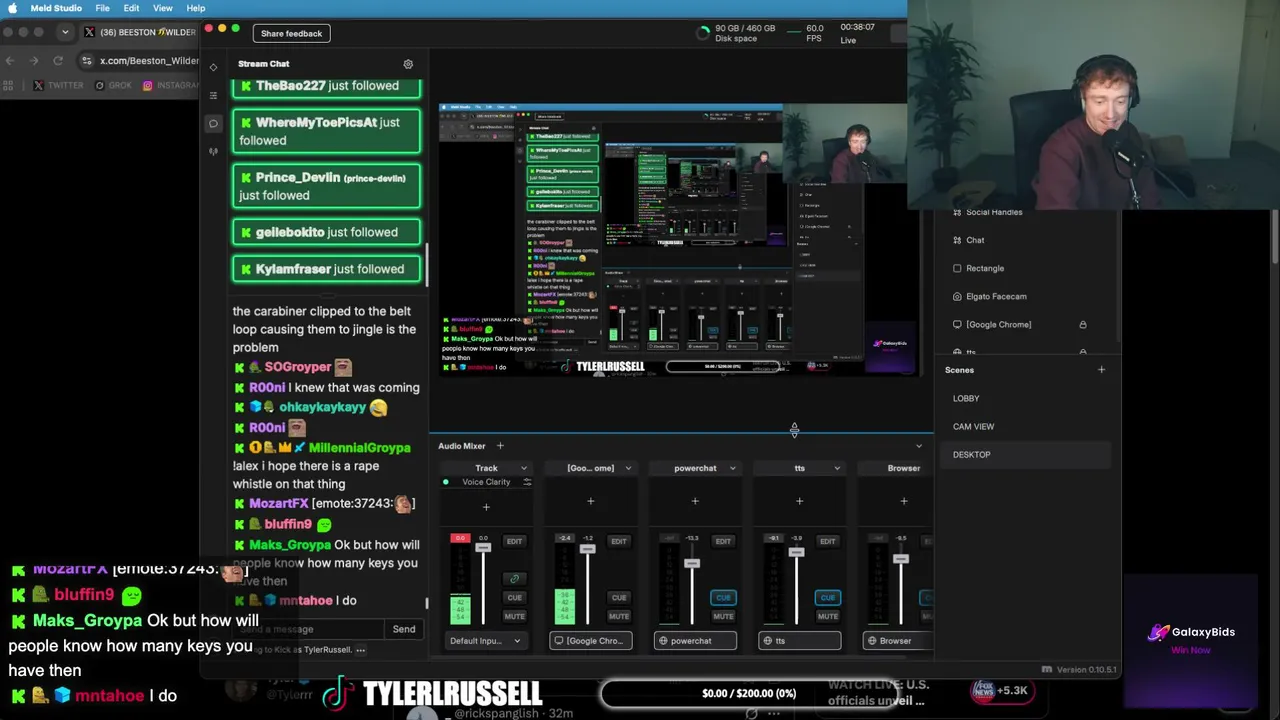Open the sliders icon in the left sidebar
Viewport: 1280px width, 720px height.
[x=213, y=95]
